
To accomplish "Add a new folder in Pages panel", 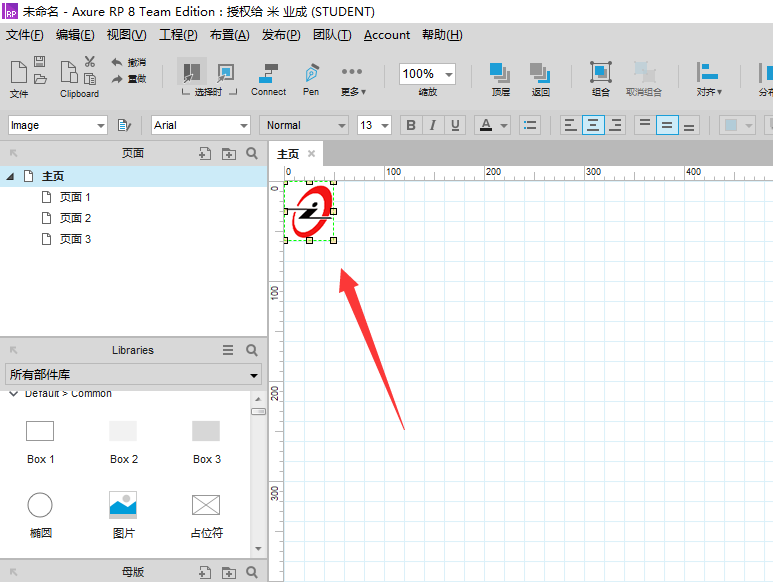I will coord(228,154).
